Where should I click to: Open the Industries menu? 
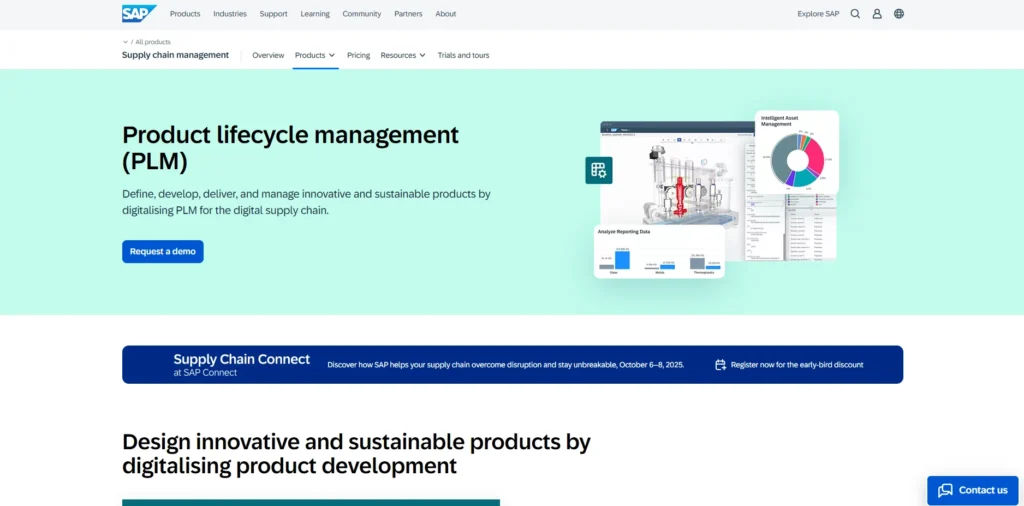[230, 14]
